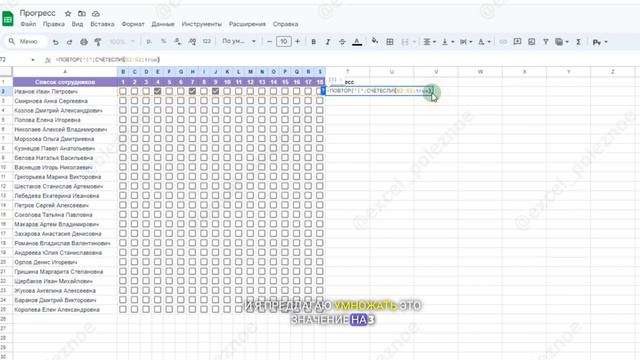Format the cell as currency (р.)
640x360 pixels.
point(149,42)
